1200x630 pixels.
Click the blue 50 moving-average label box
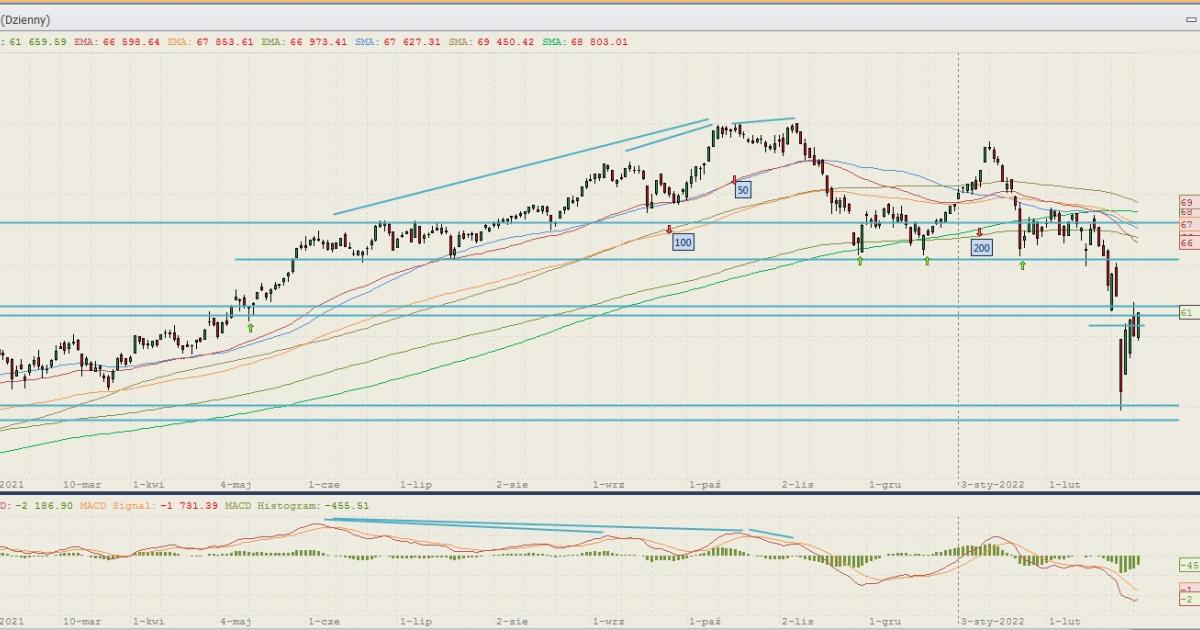pos(742,189)
